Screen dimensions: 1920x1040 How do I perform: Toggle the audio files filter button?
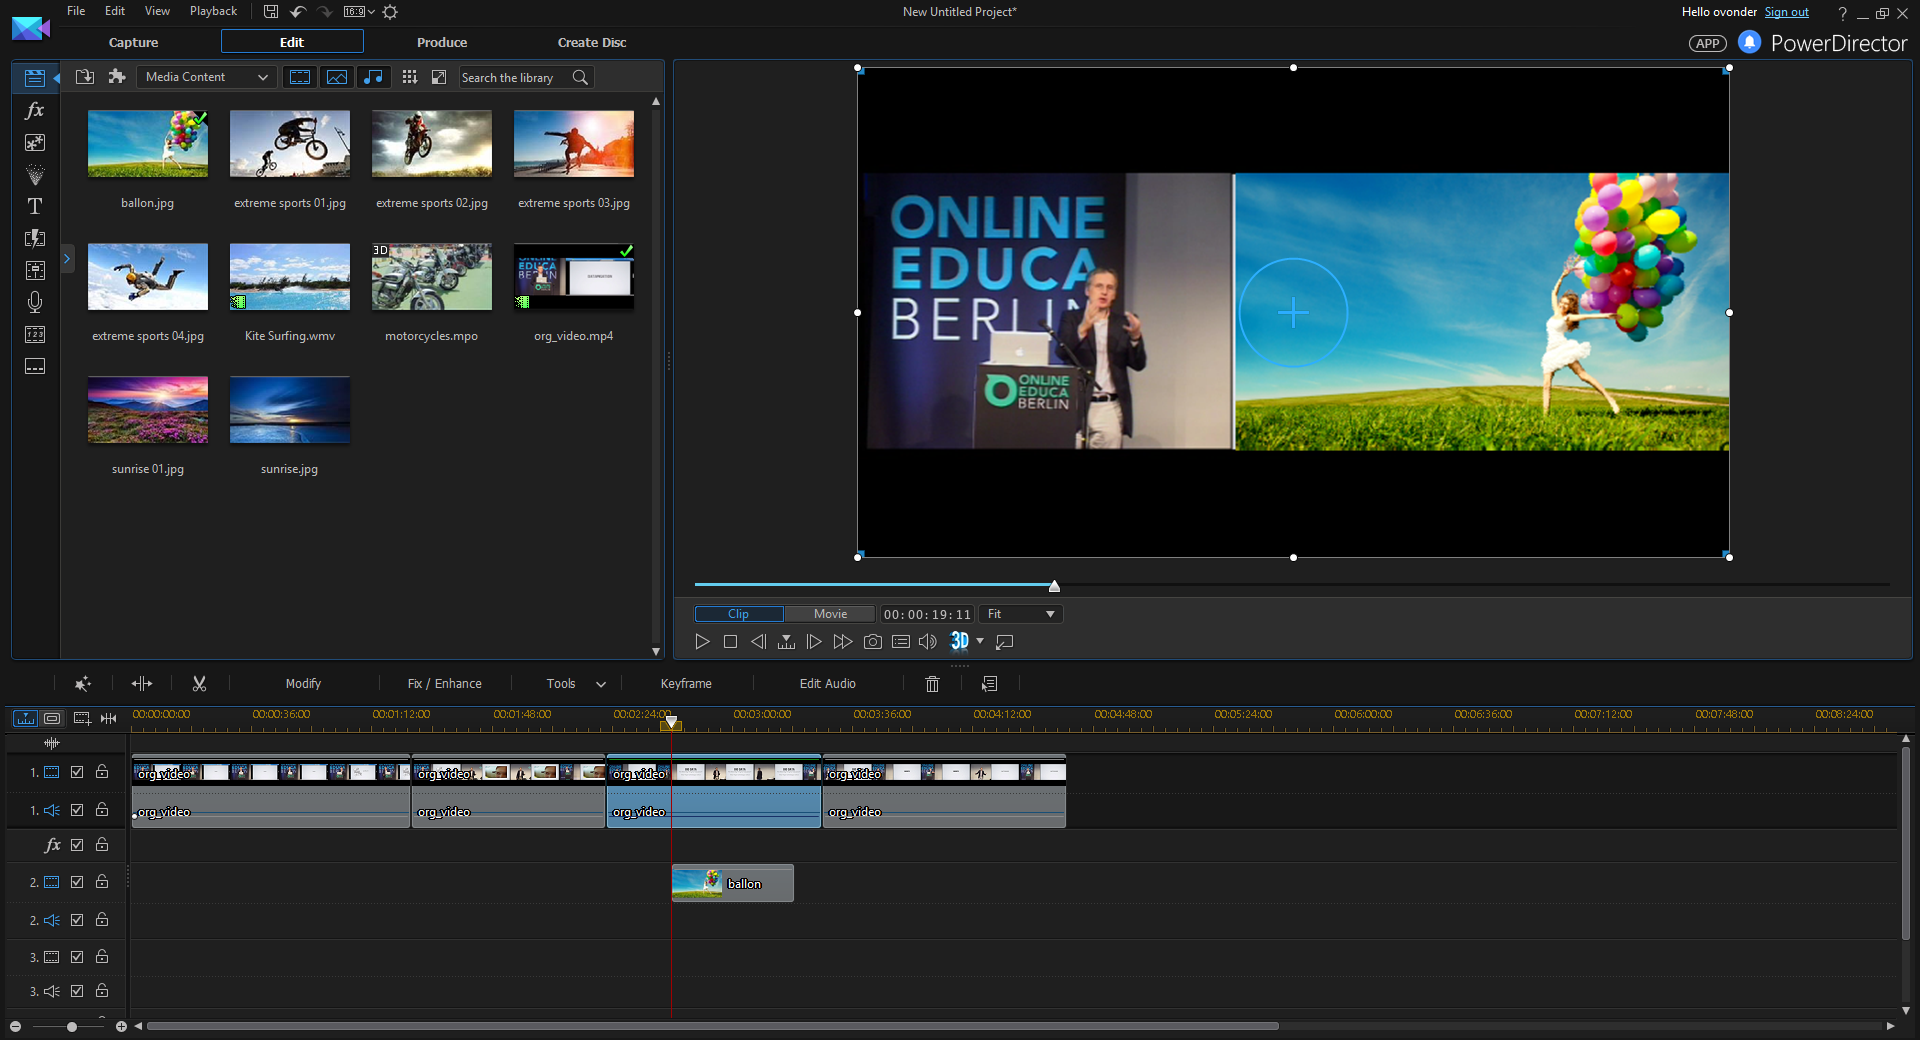pyautogui.click(x=373, y=77)
